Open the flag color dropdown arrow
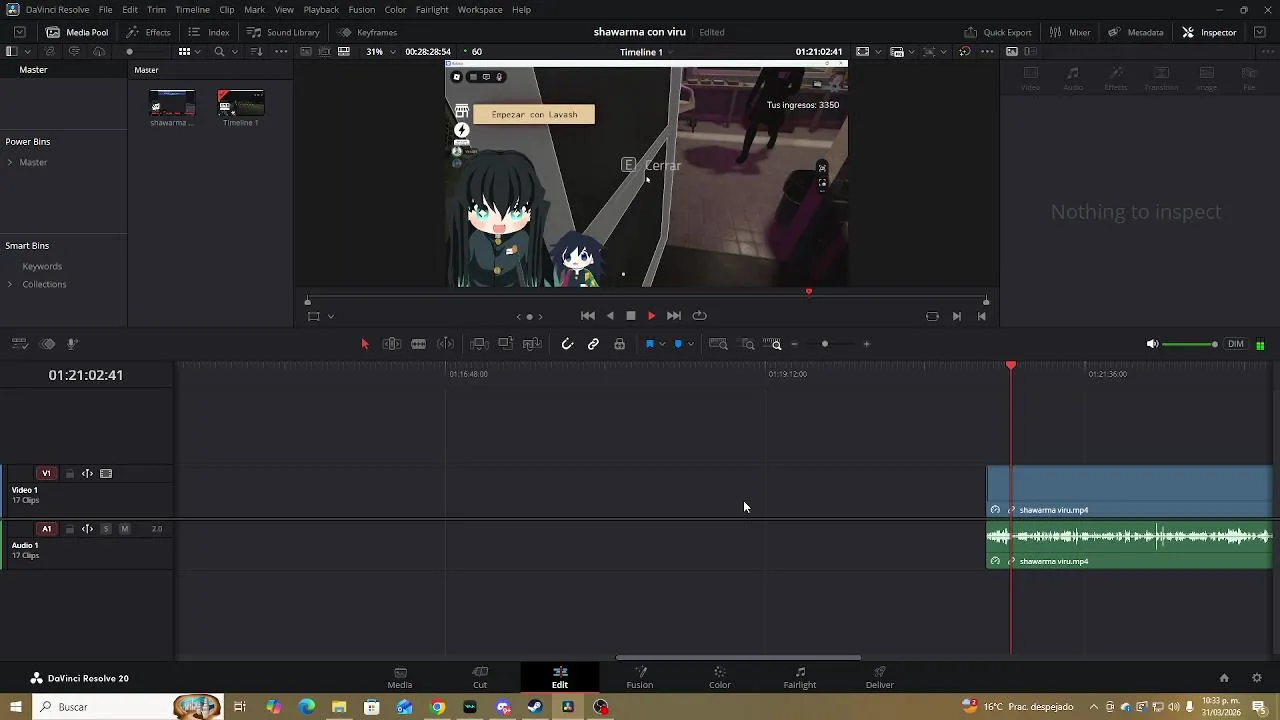1280x720 pixels. [662, 344]
